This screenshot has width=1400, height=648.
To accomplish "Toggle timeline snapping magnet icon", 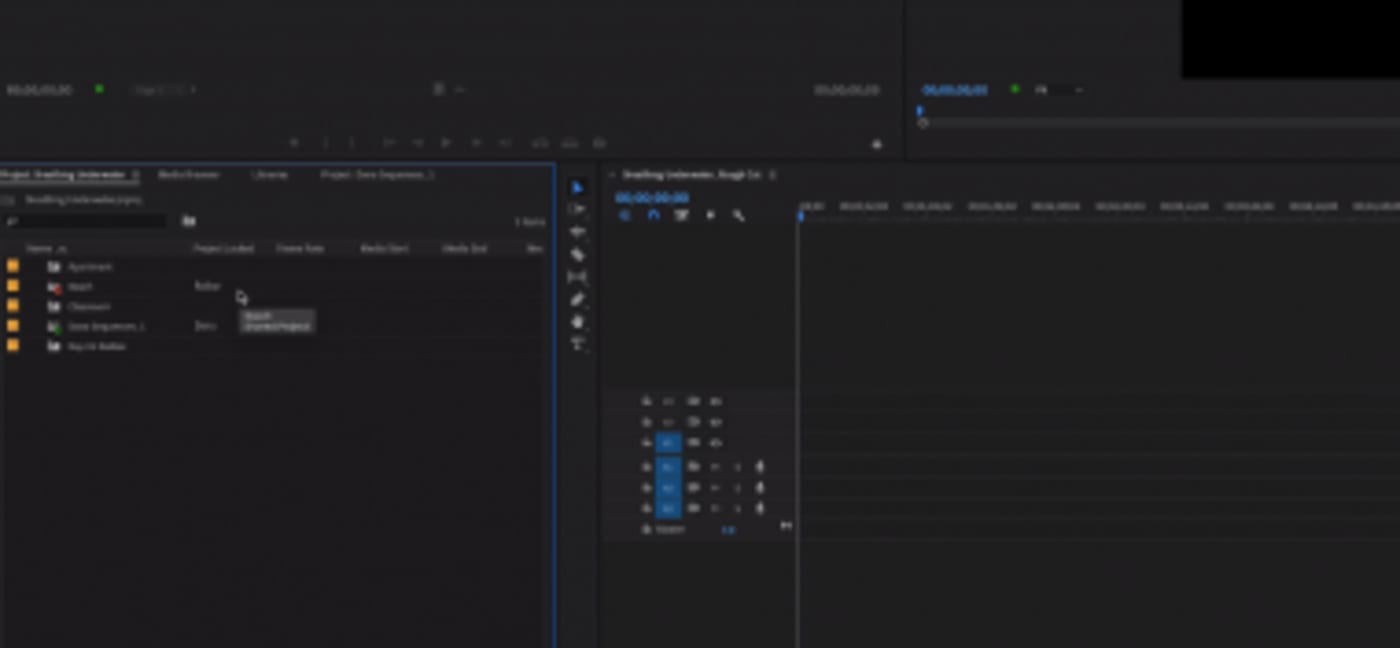I will [653, 215].
